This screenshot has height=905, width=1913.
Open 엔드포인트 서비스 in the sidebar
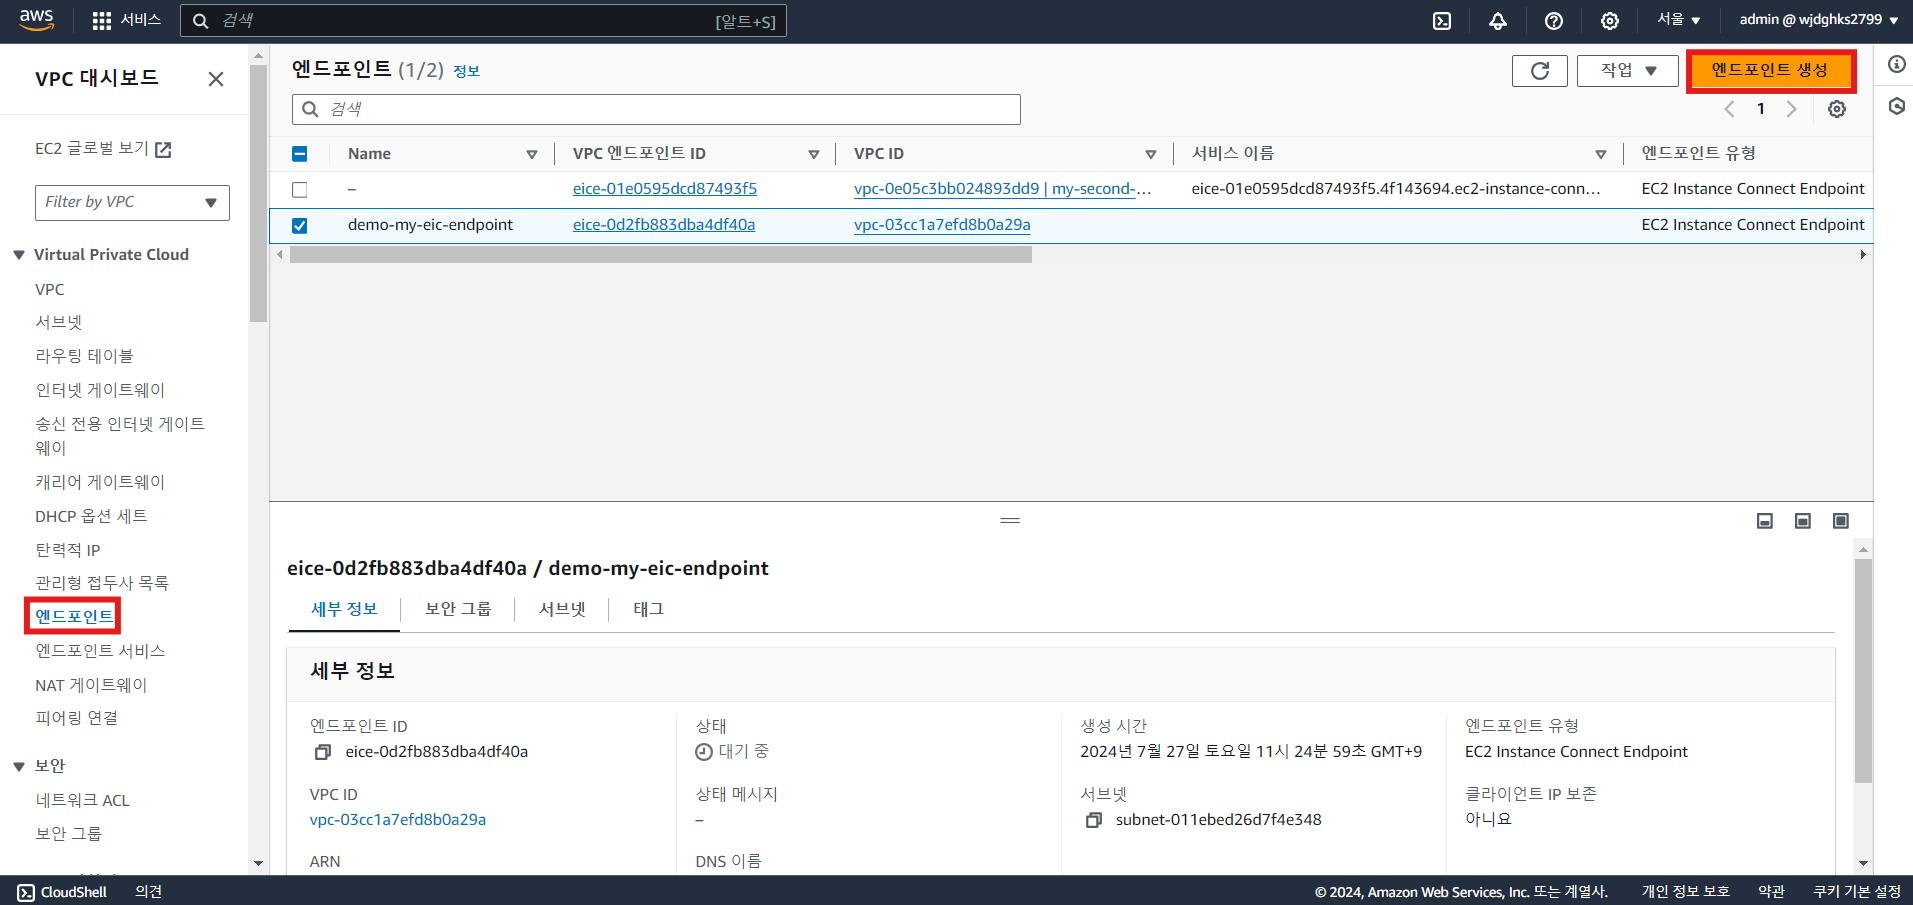100,651
